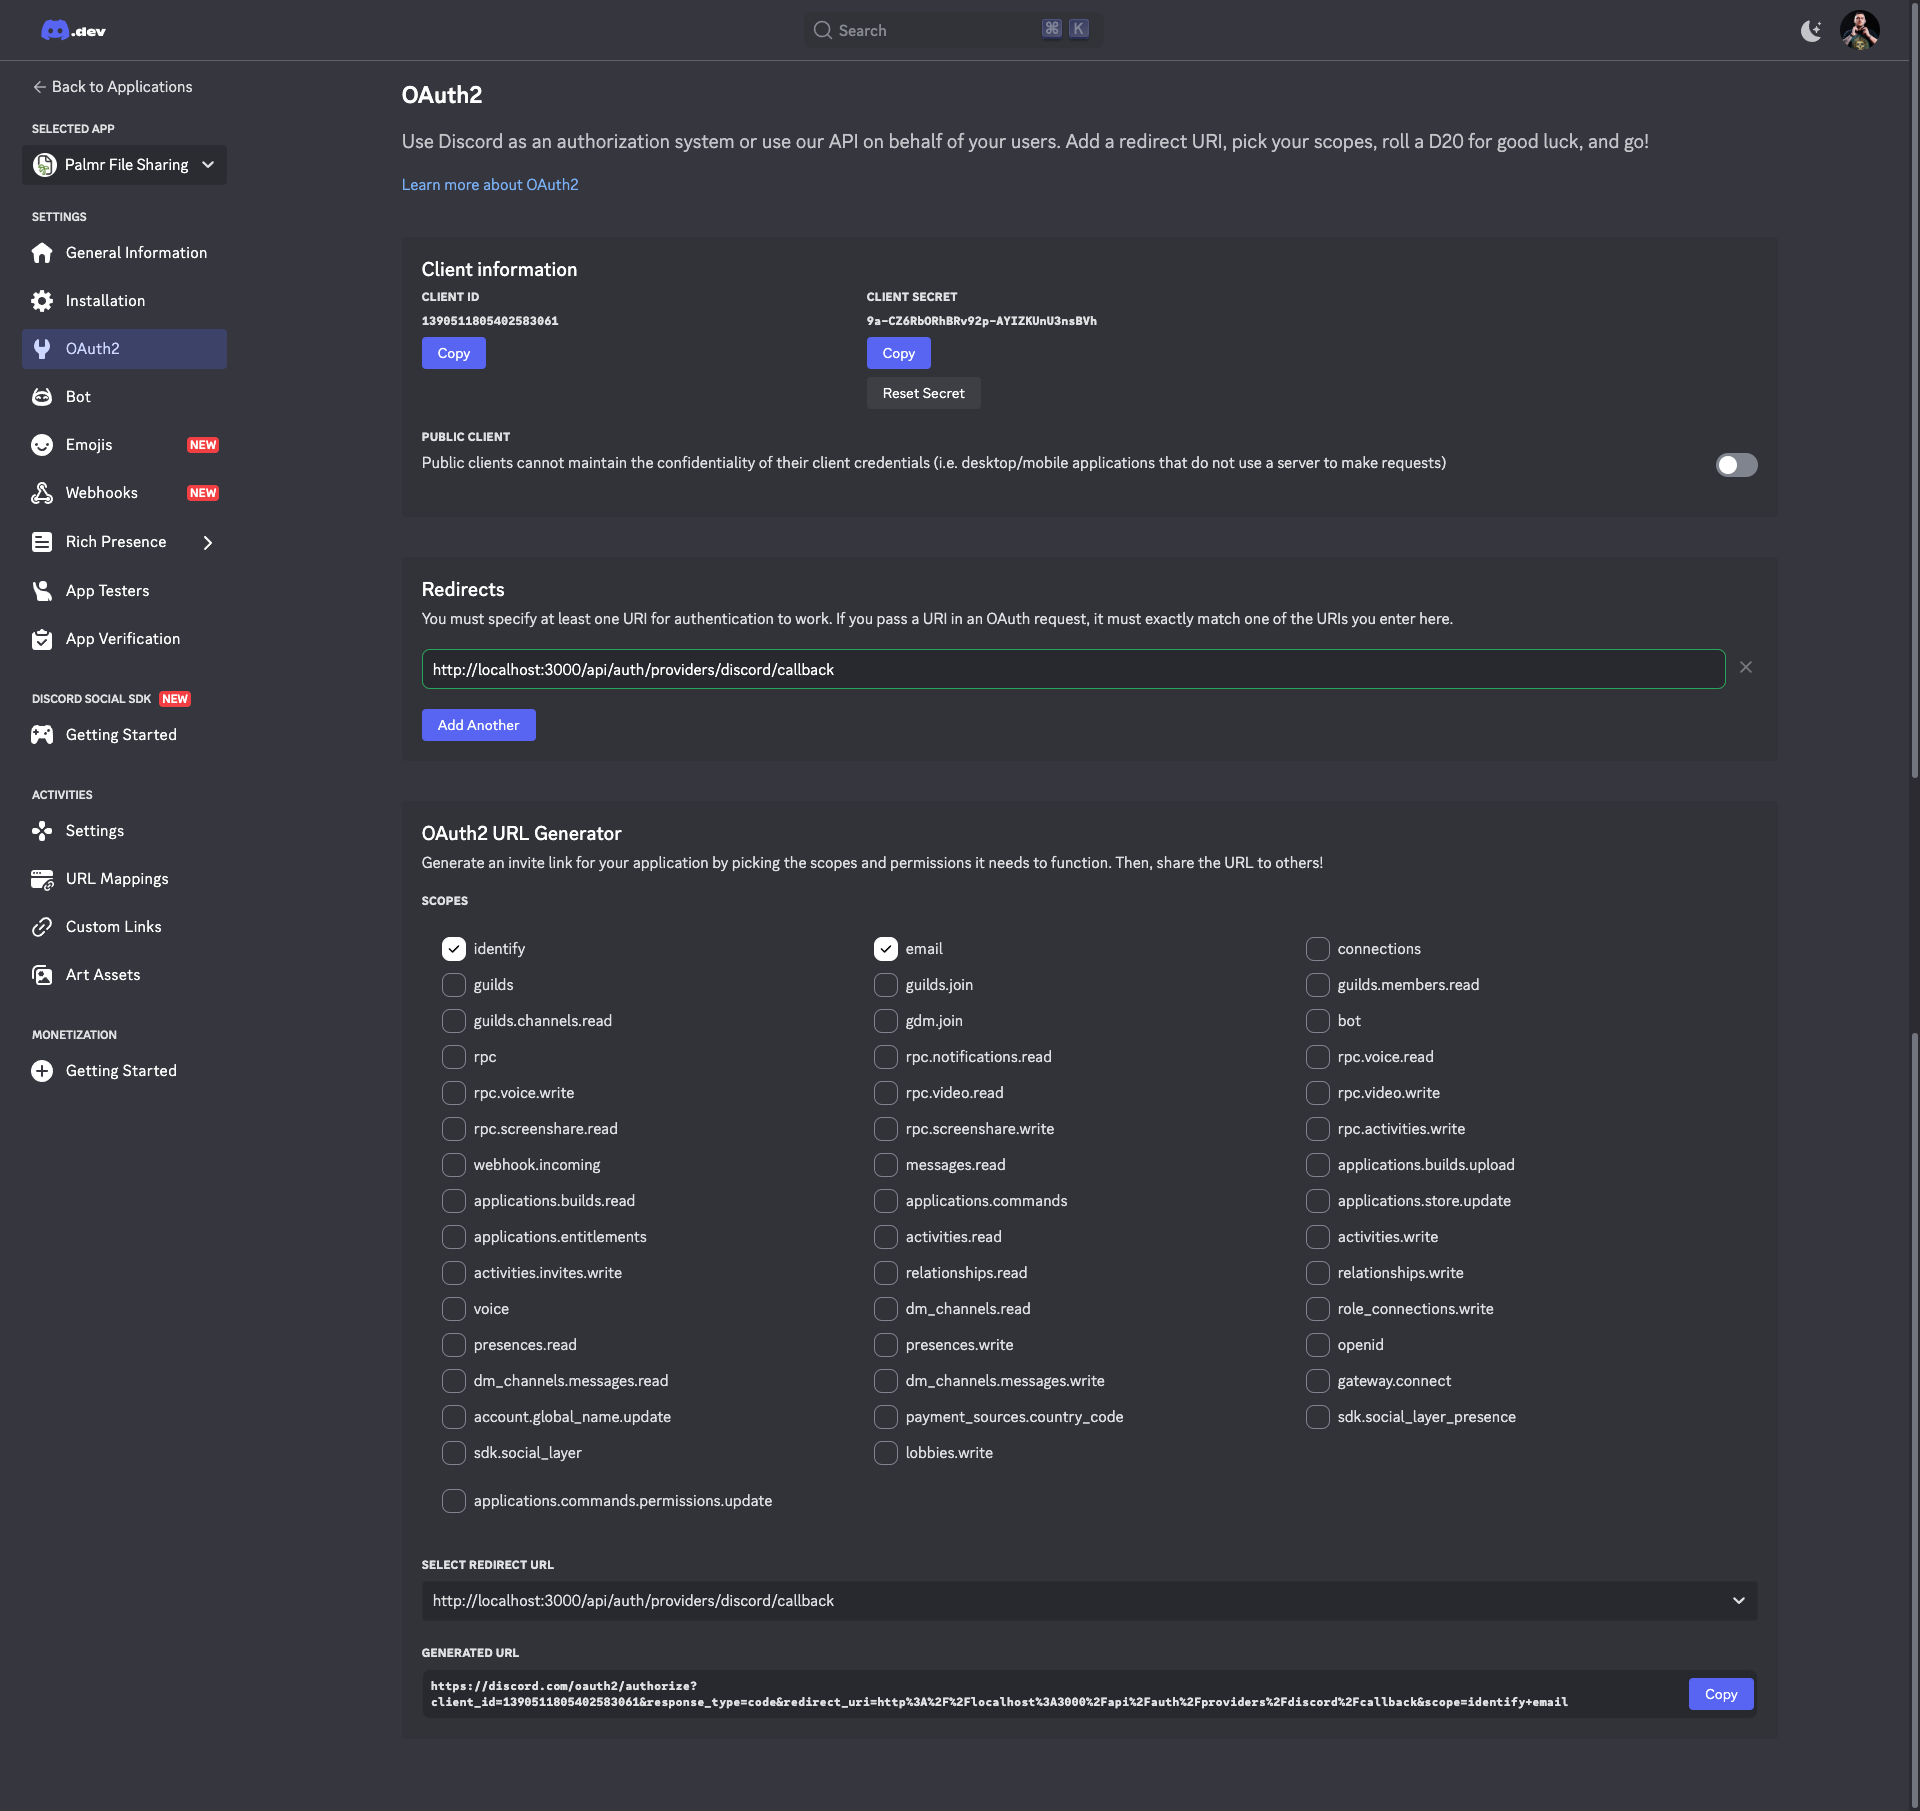This screenshot has width=1920, height=1811.
Task: Navigate to the Webhooks page
Action: [124, 493]
